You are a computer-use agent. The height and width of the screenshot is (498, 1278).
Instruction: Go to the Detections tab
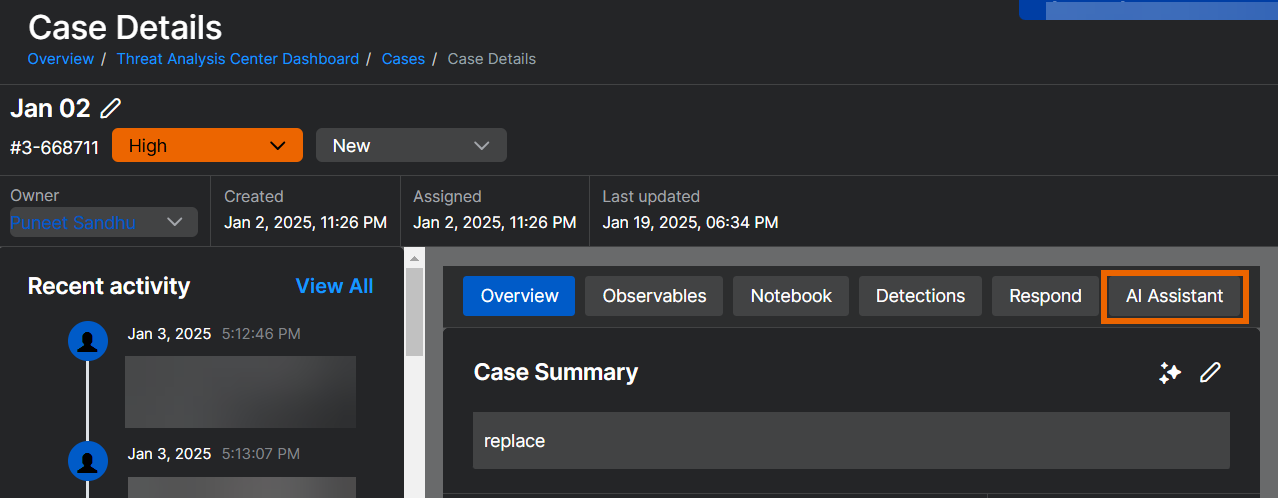tap(920, 296)
